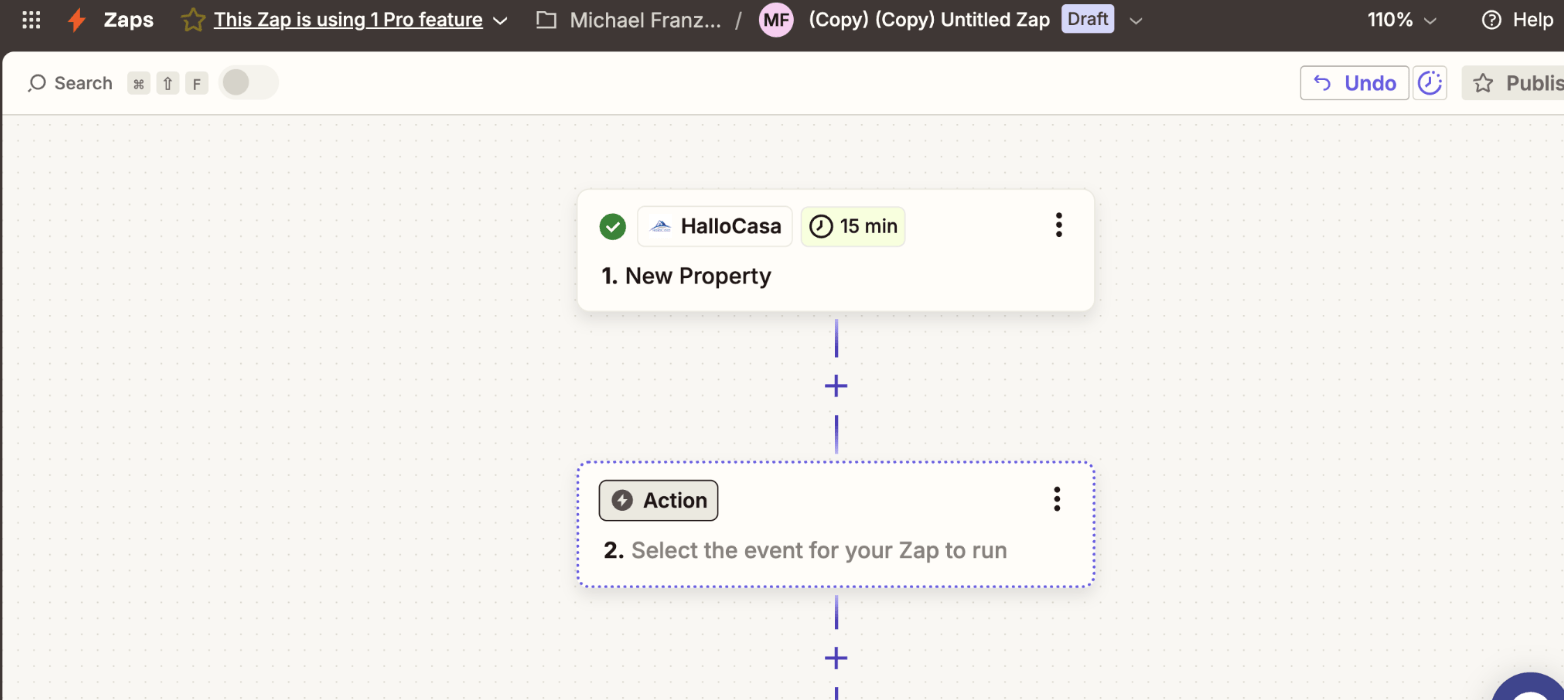Click the Draft status badge
The height and width of the screenshot is (700, 1564).
tap(1088, 19)
